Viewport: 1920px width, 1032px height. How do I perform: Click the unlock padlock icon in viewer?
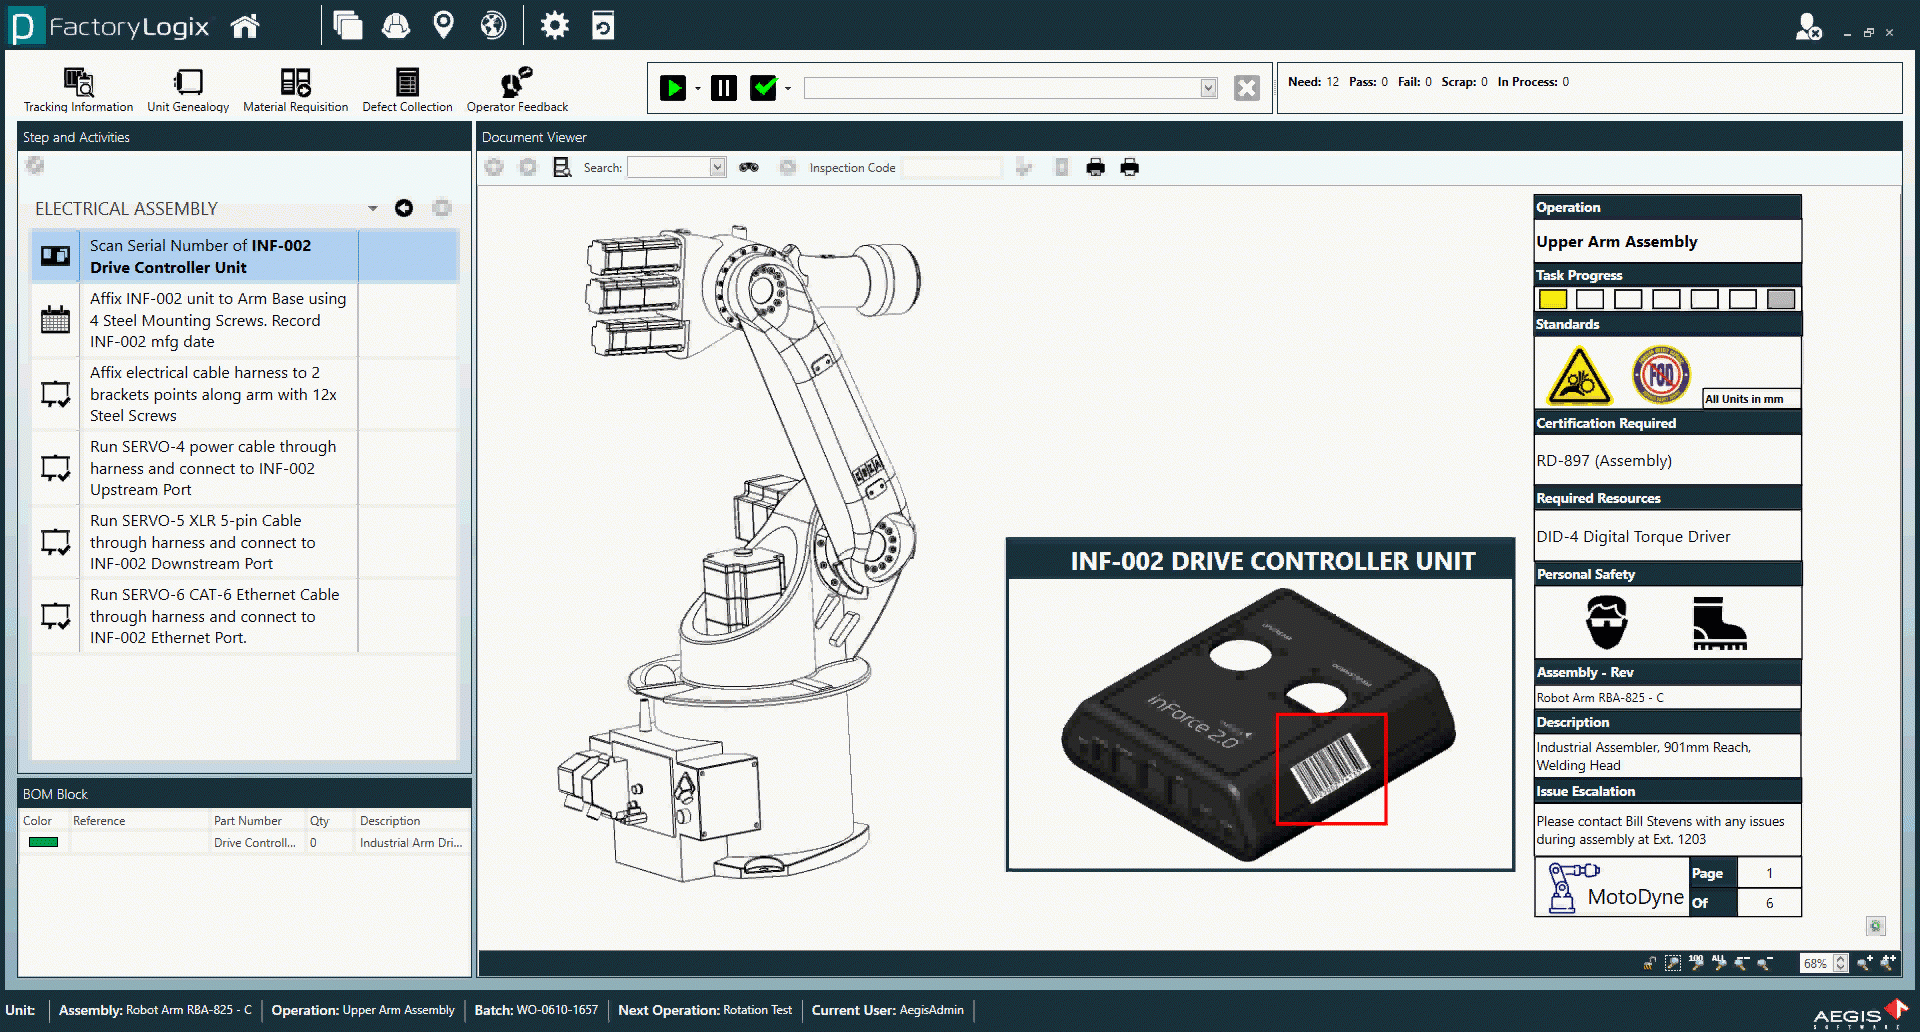[1650, 963]
